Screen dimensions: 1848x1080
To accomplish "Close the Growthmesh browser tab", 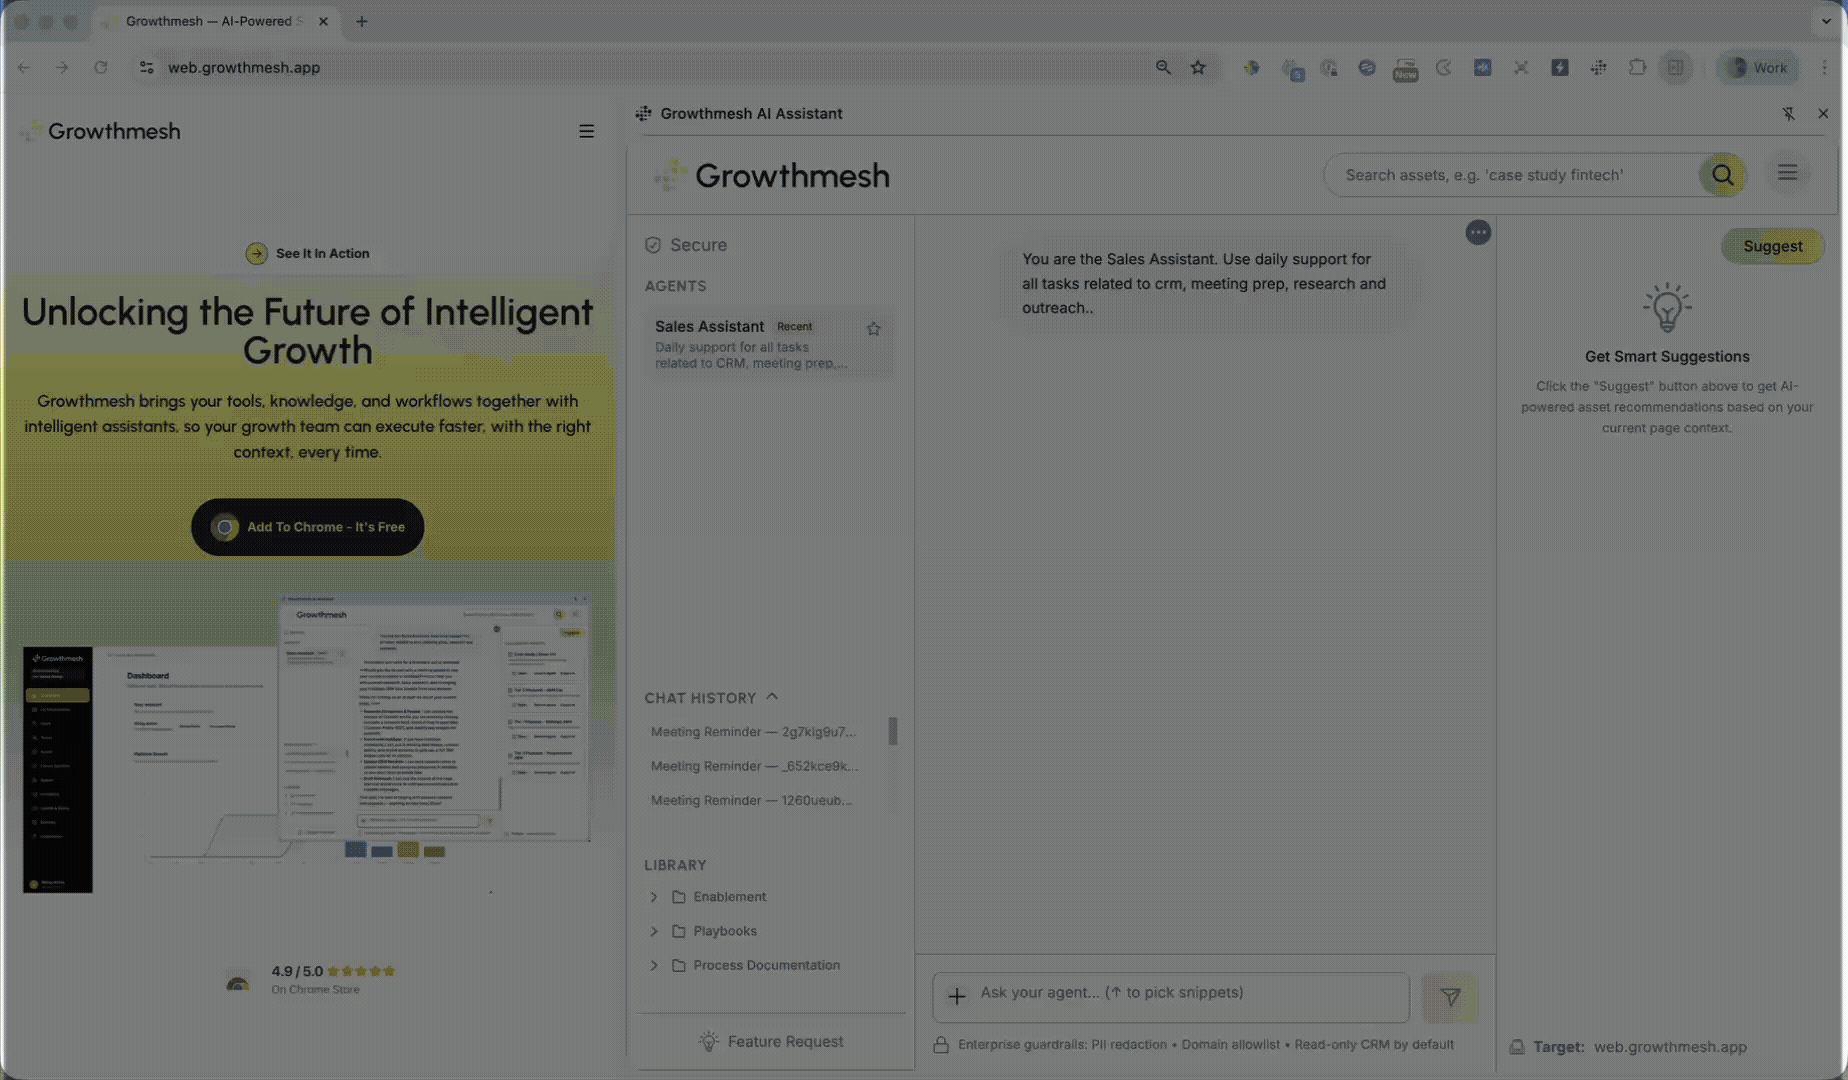I will [323, 21].
